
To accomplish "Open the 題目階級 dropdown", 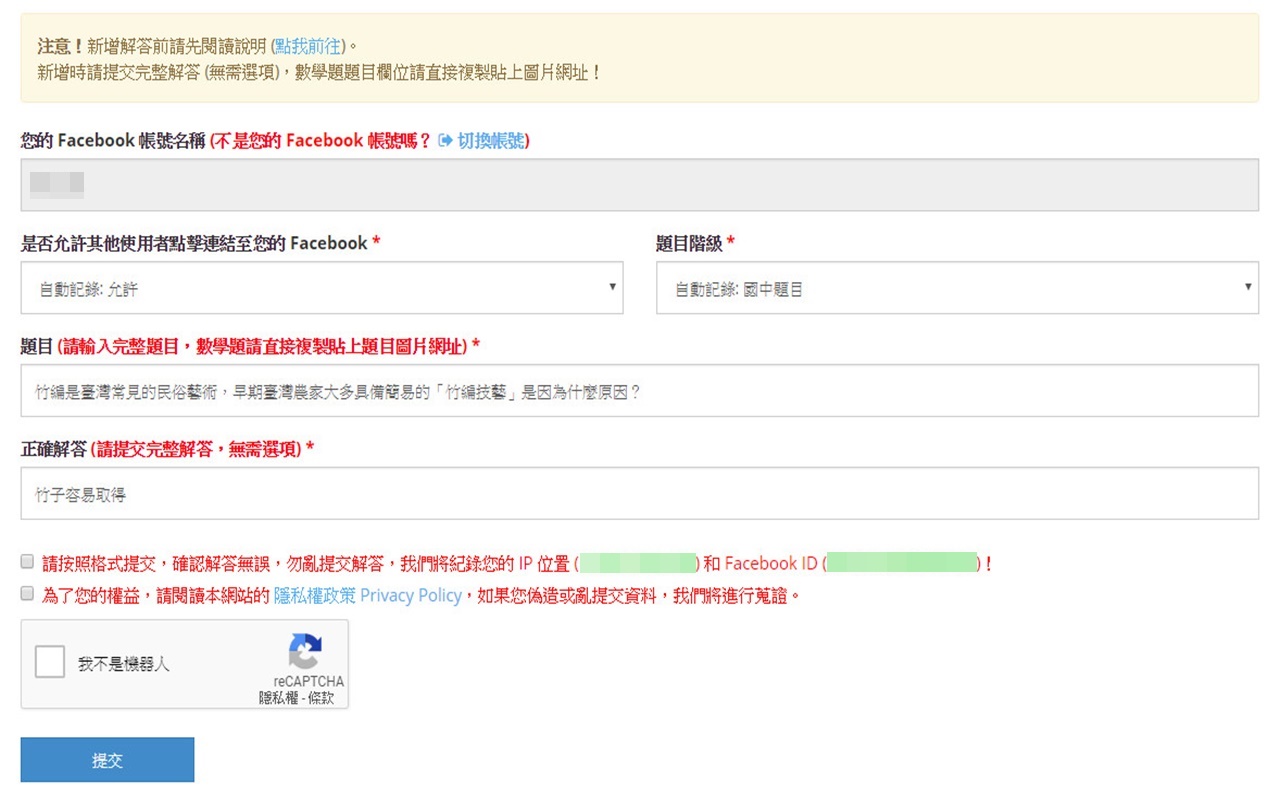I will click(x=955, y=287).
